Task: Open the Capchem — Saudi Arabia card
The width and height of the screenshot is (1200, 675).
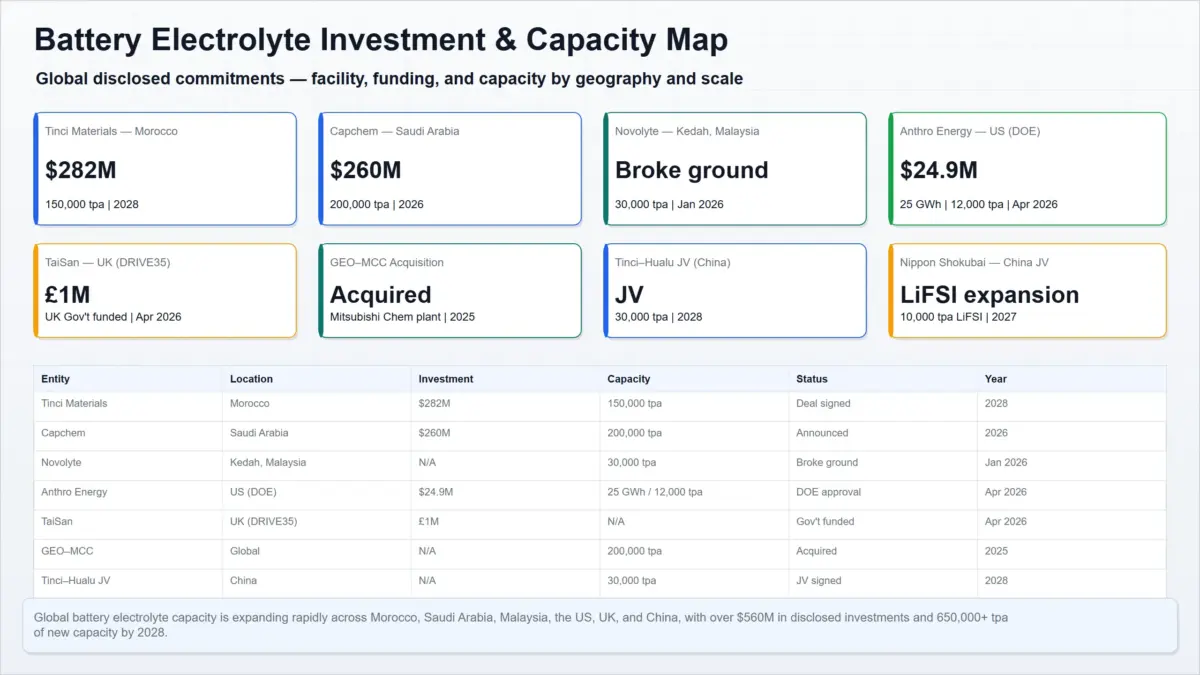Action: [450, 168]
